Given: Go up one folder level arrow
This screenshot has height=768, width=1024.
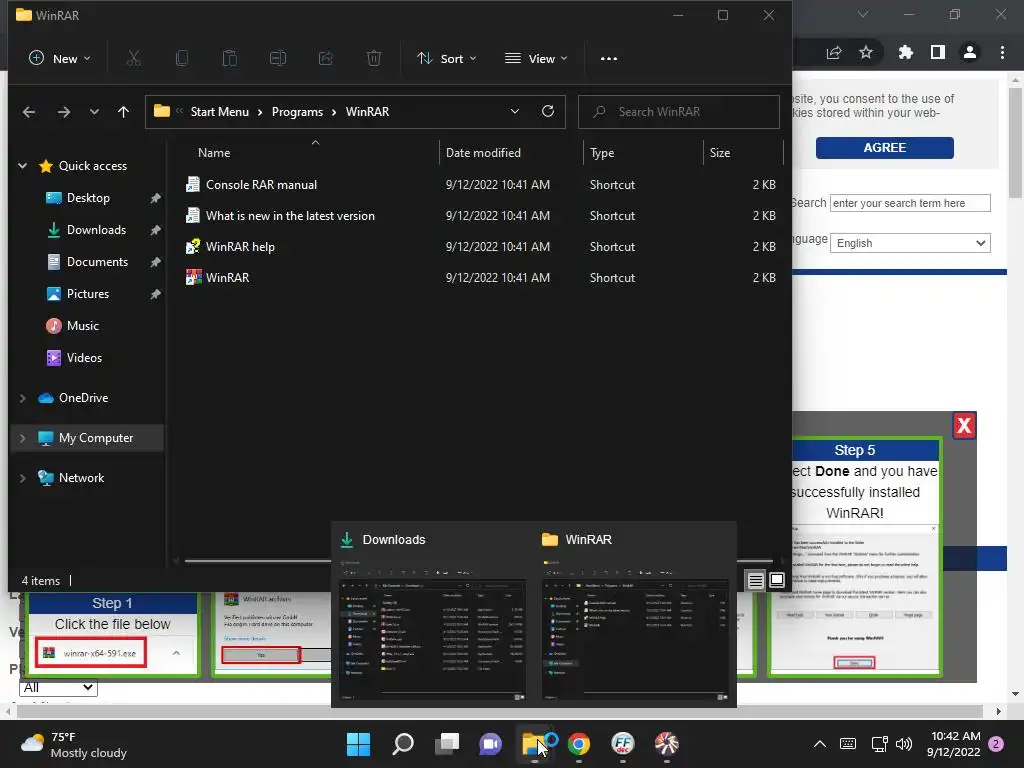Looking at the screenshot, I should (123, 112).
